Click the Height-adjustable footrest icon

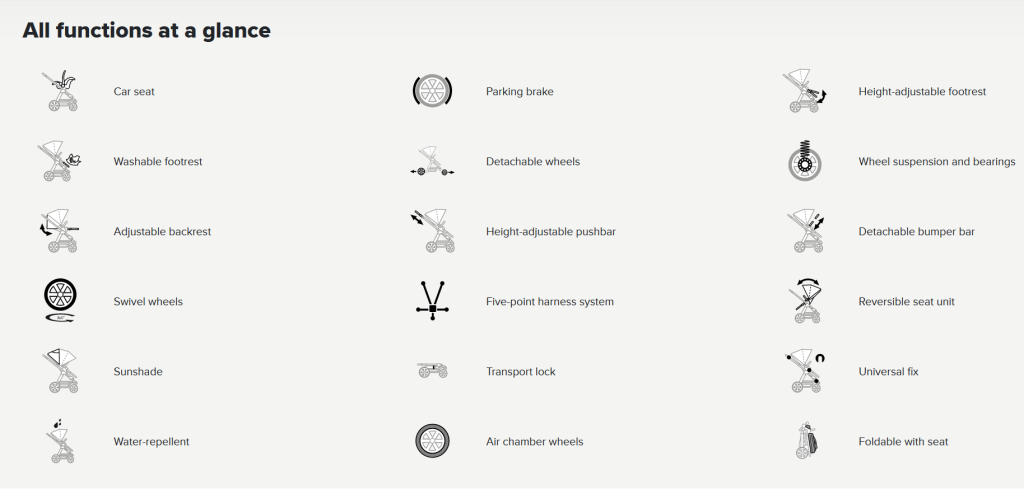click(805, 91)
